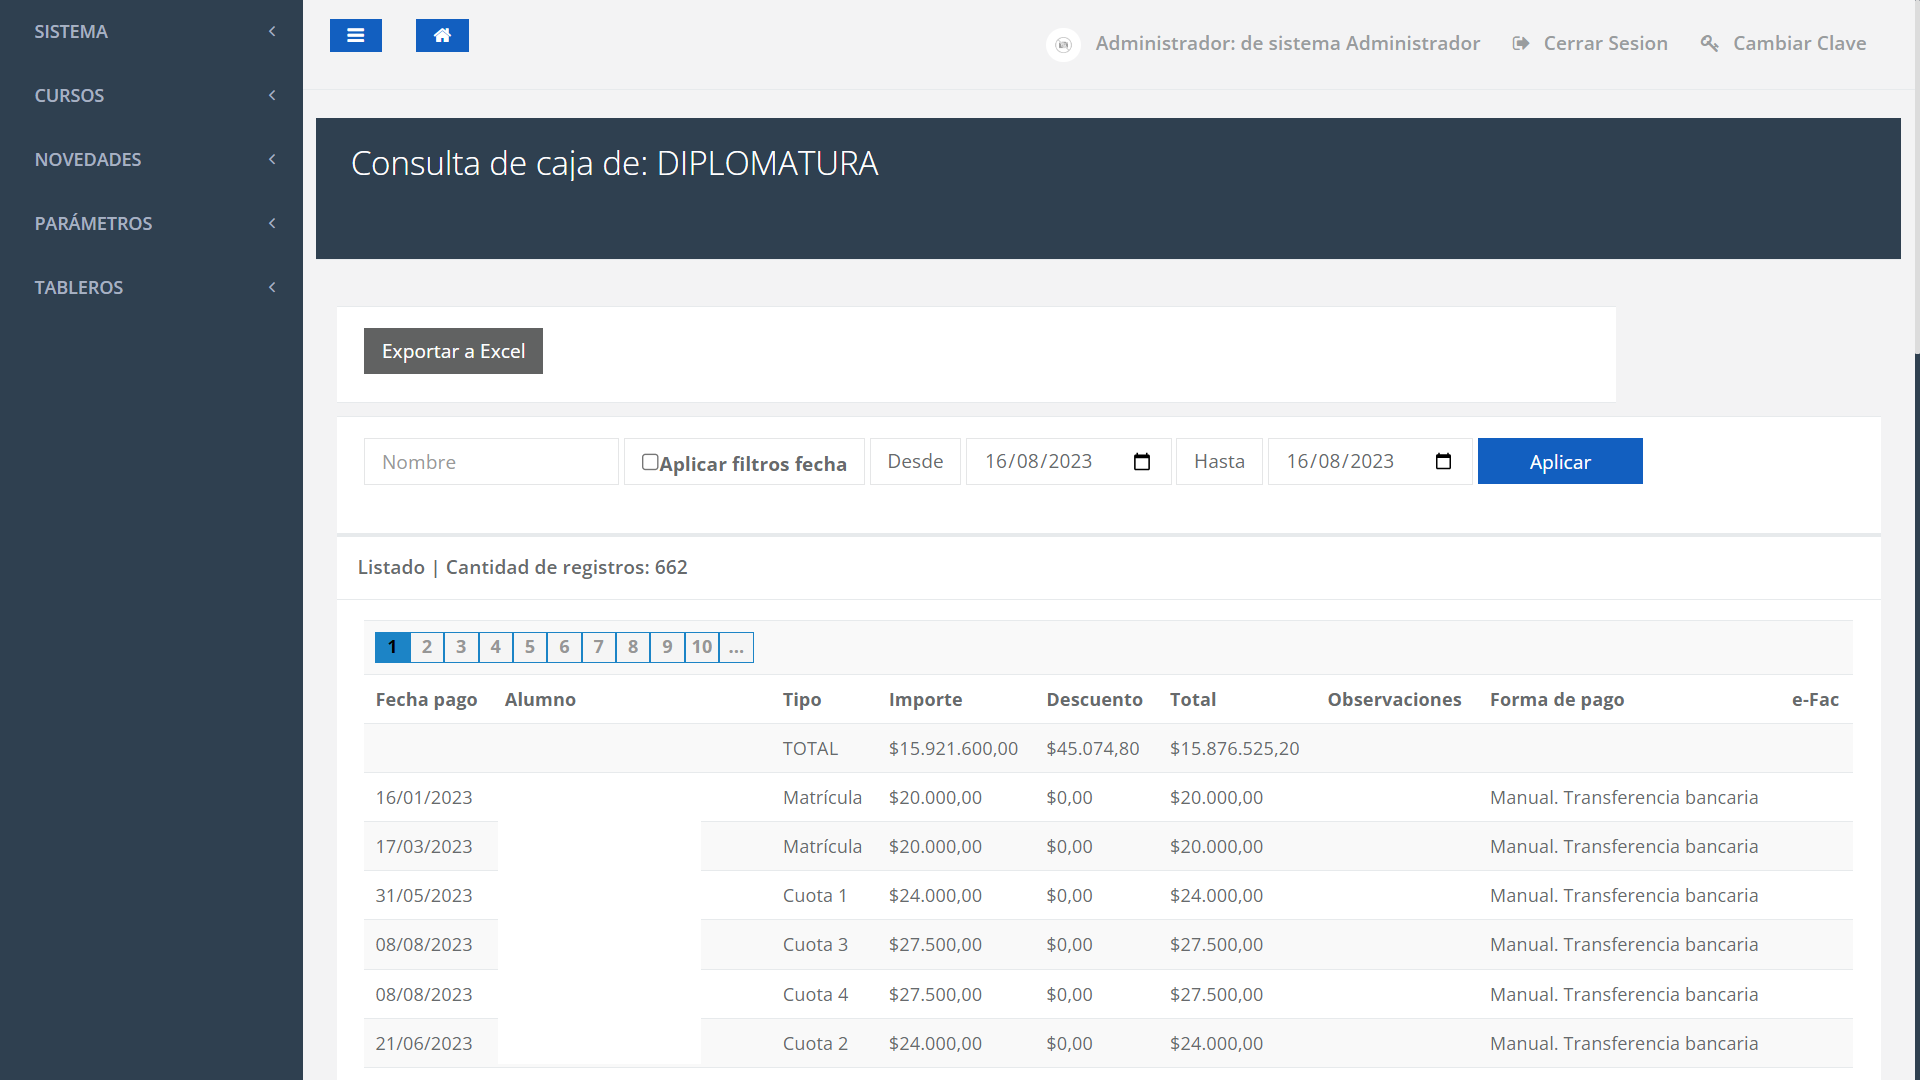Go to results page 6
Image resolution: width=1920 pixels, height=1080 pixels.
pos(564,647)
